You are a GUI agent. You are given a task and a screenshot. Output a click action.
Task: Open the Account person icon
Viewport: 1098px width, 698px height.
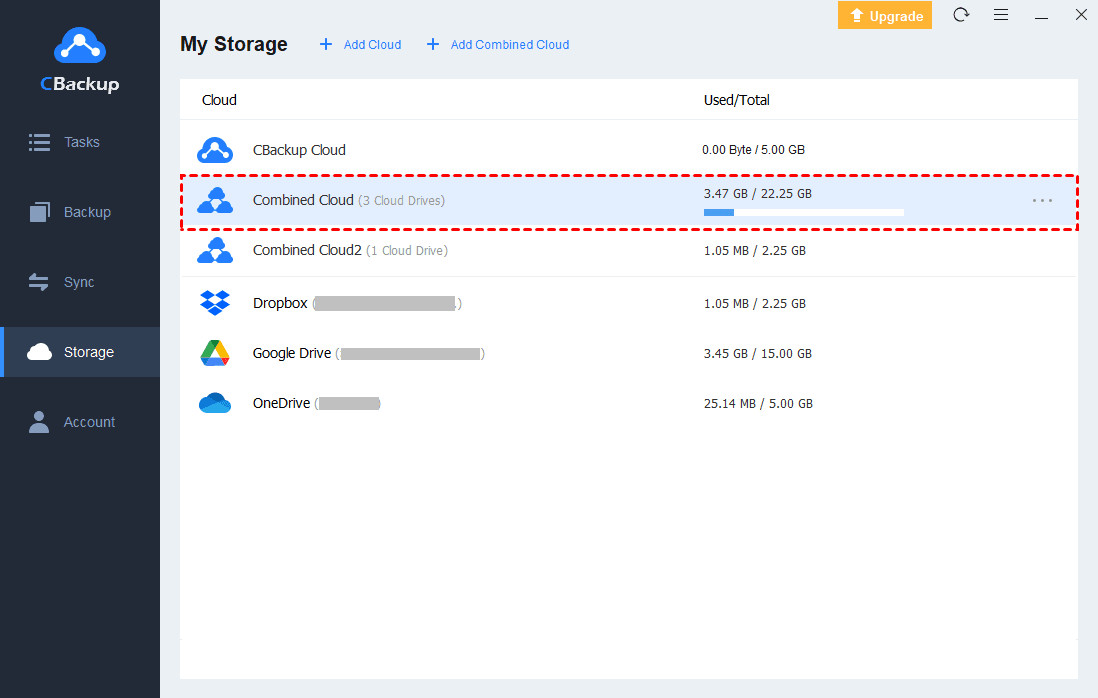(39, 422)
